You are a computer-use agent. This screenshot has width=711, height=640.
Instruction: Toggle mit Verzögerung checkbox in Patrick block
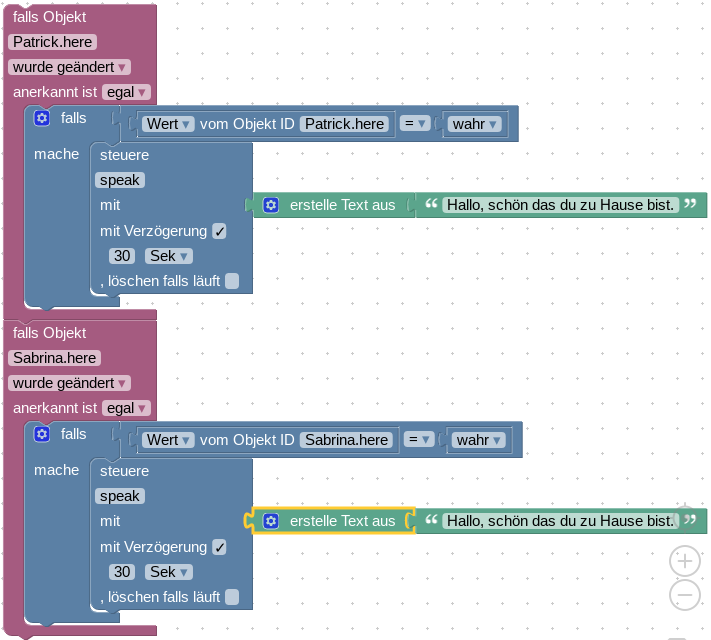click(219, 231)
